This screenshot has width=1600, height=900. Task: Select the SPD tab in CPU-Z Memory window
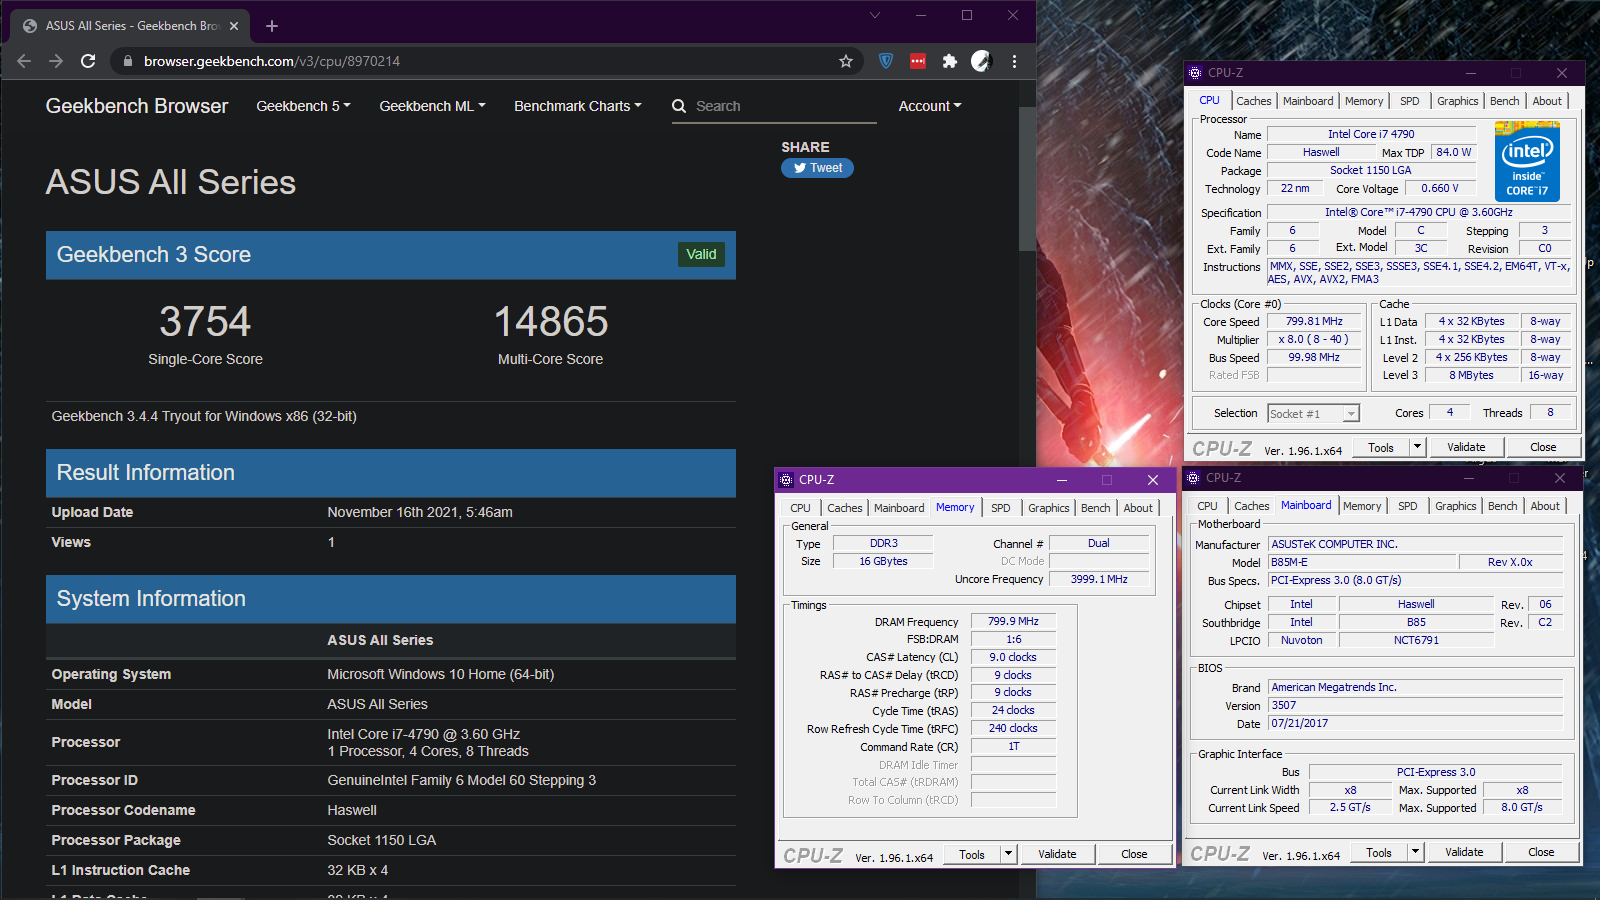(1000, 508)
